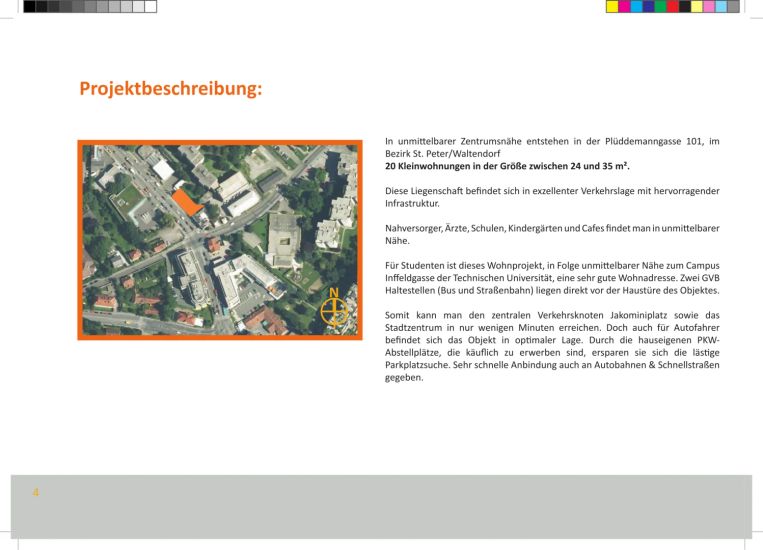Select the orange highlighted plot on the aerial map
The image size is (763, 550).
click(x=186, y=203)
